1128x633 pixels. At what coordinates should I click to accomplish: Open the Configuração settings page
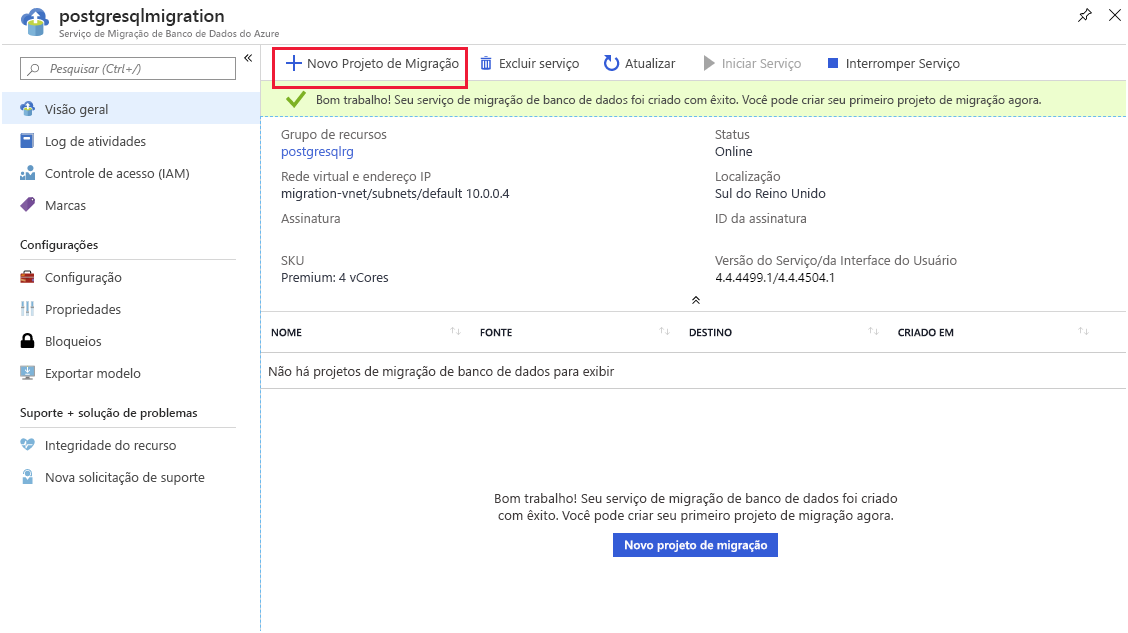(x=76, y=277)
